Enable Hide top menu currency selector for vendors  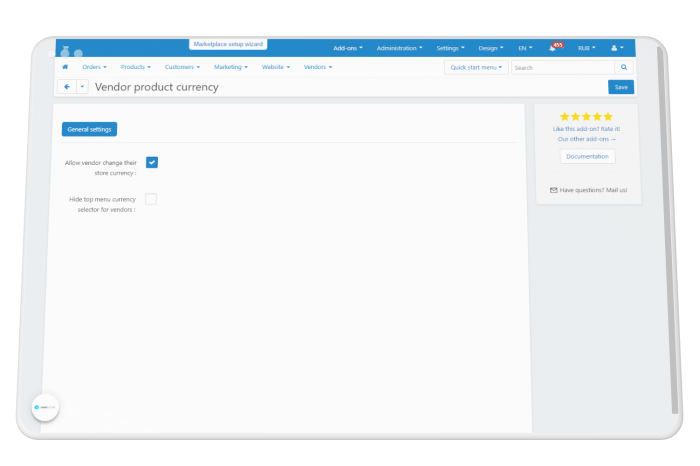click(x=151, y=199)
